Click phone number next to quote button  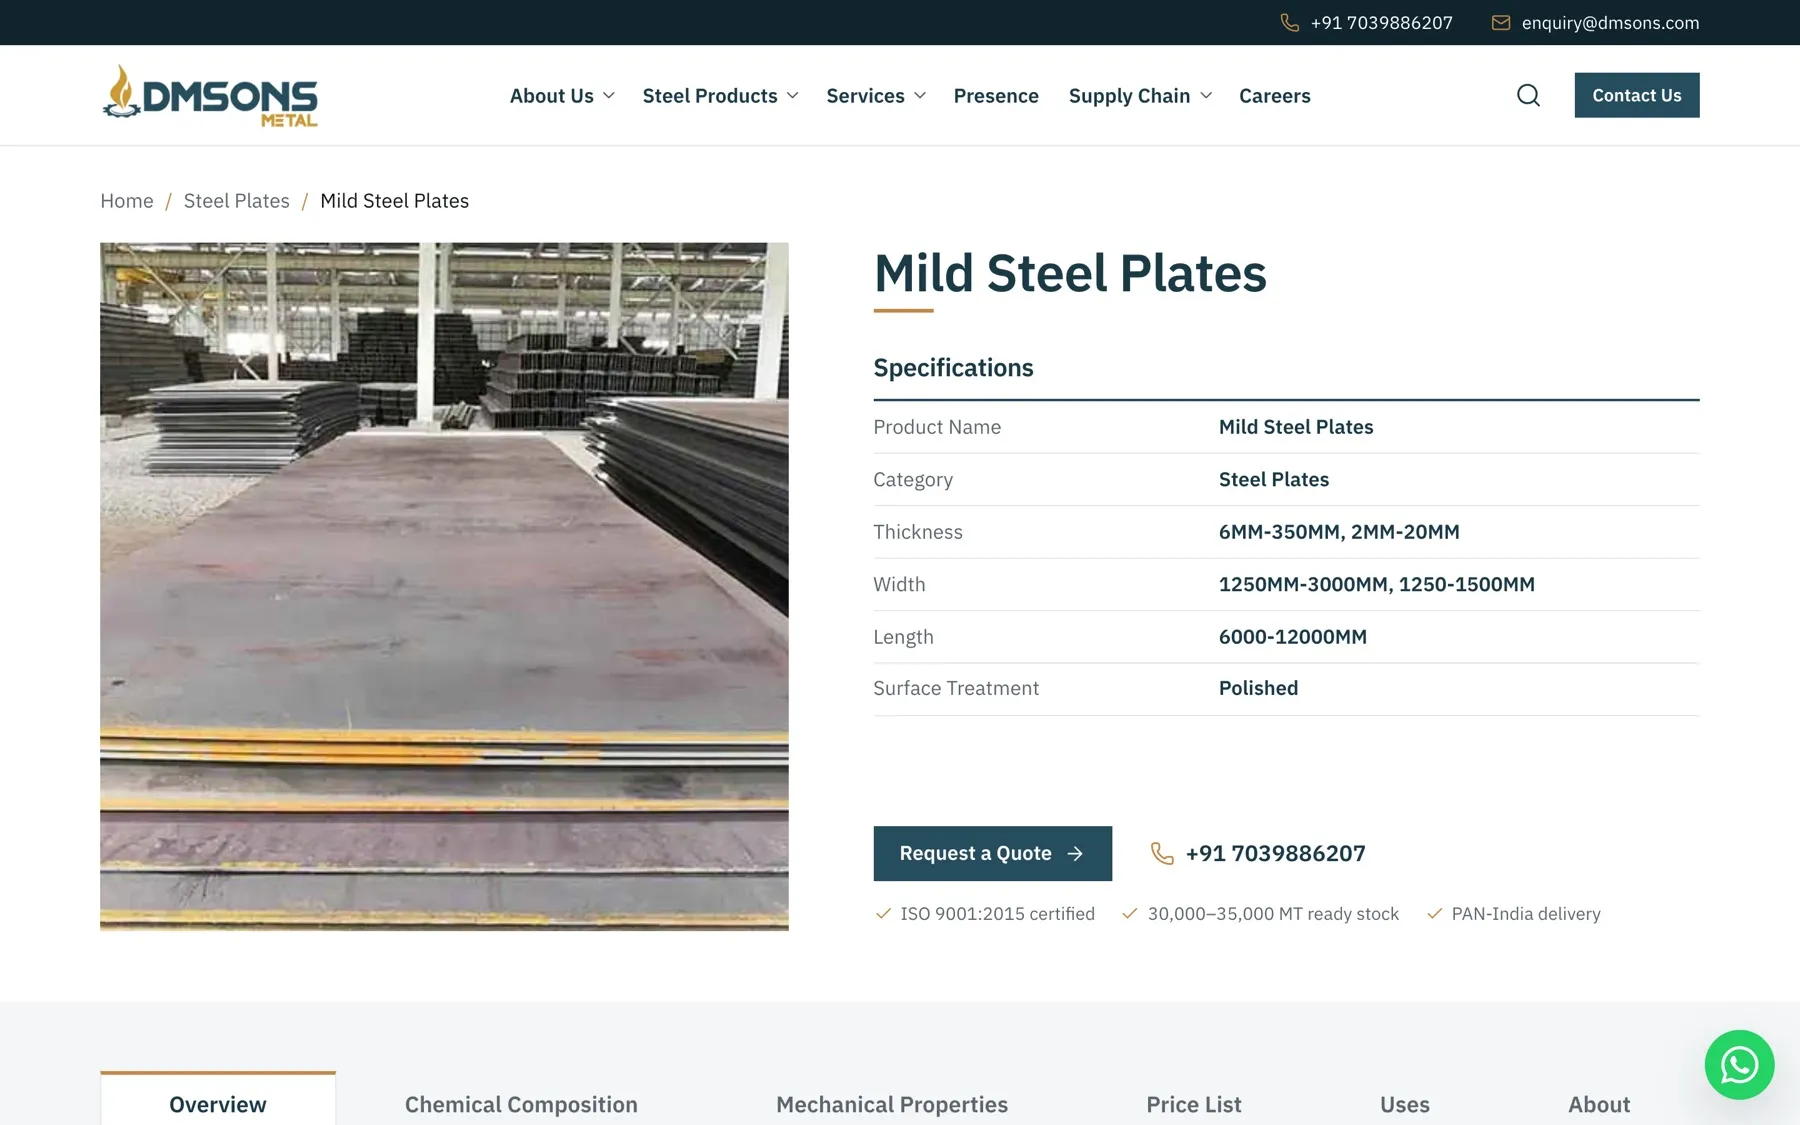click(x=1275, y=853)
